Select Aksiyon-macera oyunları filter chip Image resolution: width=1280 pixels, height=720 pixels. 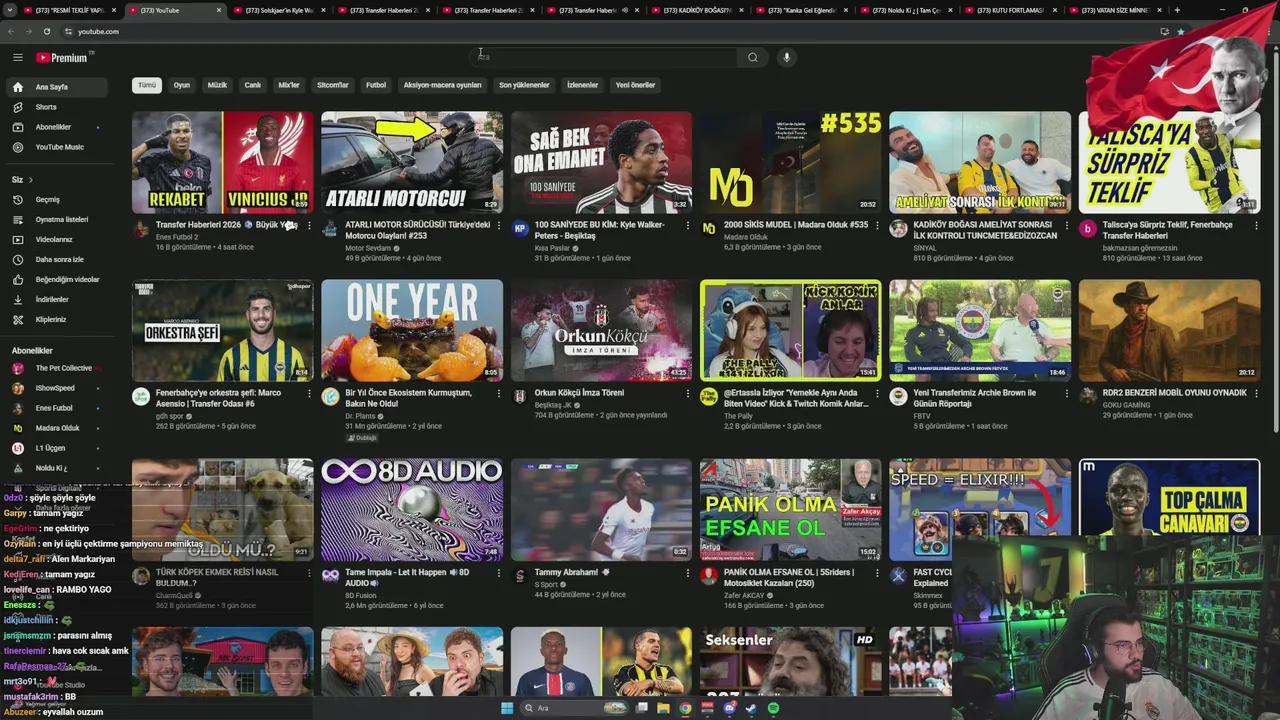(x=443, y=85)
